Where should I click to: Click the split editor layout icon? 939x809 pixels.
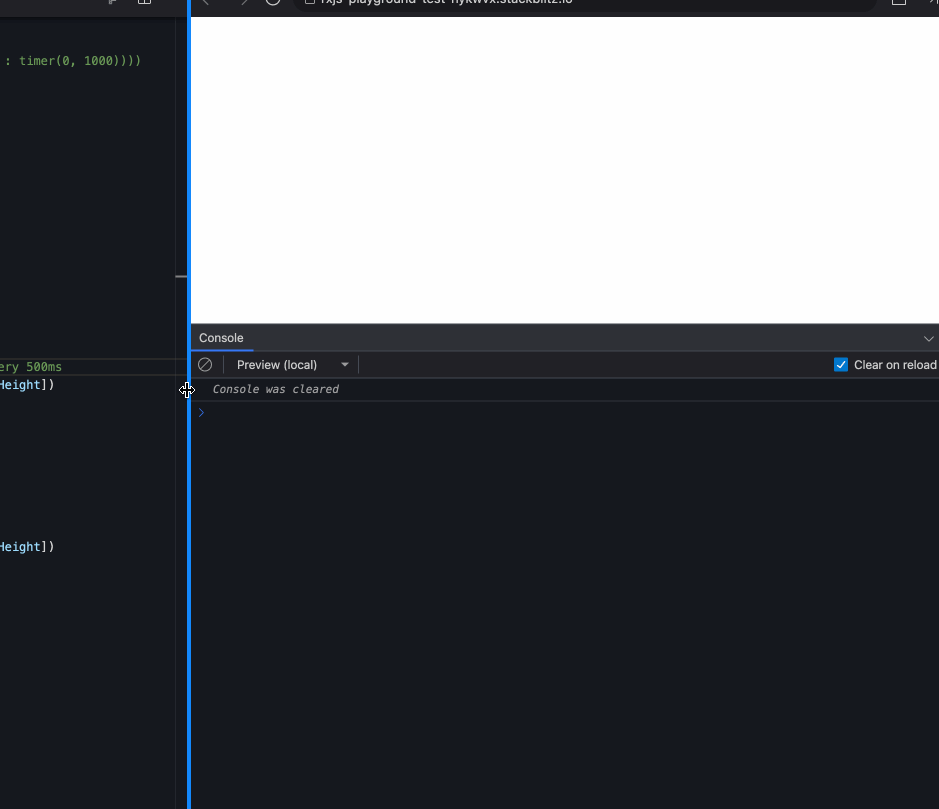coord(144,3)
